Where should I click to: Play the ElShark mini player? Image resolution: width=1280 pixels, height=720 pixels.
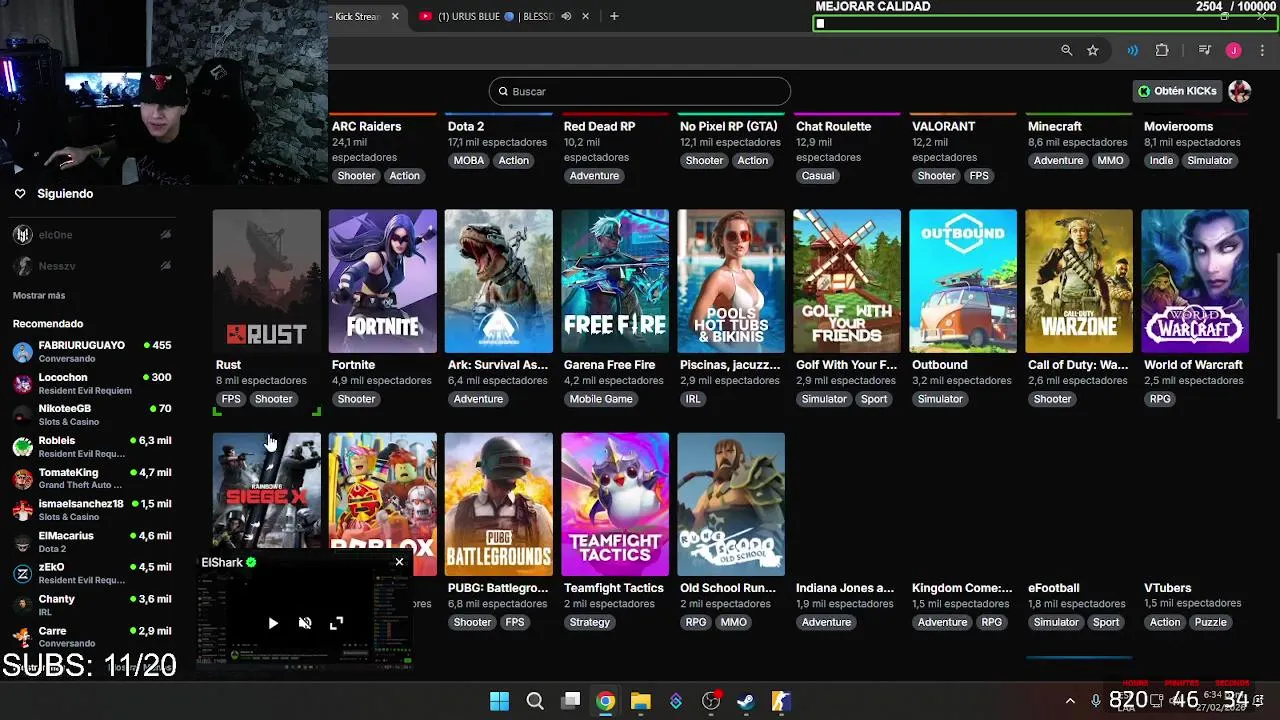tap(273, 623)
